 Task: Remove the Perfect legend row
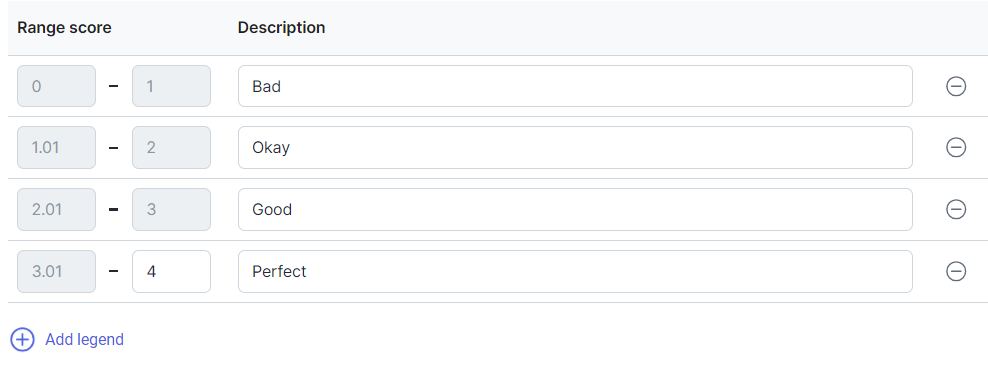(x=956, y=271)
